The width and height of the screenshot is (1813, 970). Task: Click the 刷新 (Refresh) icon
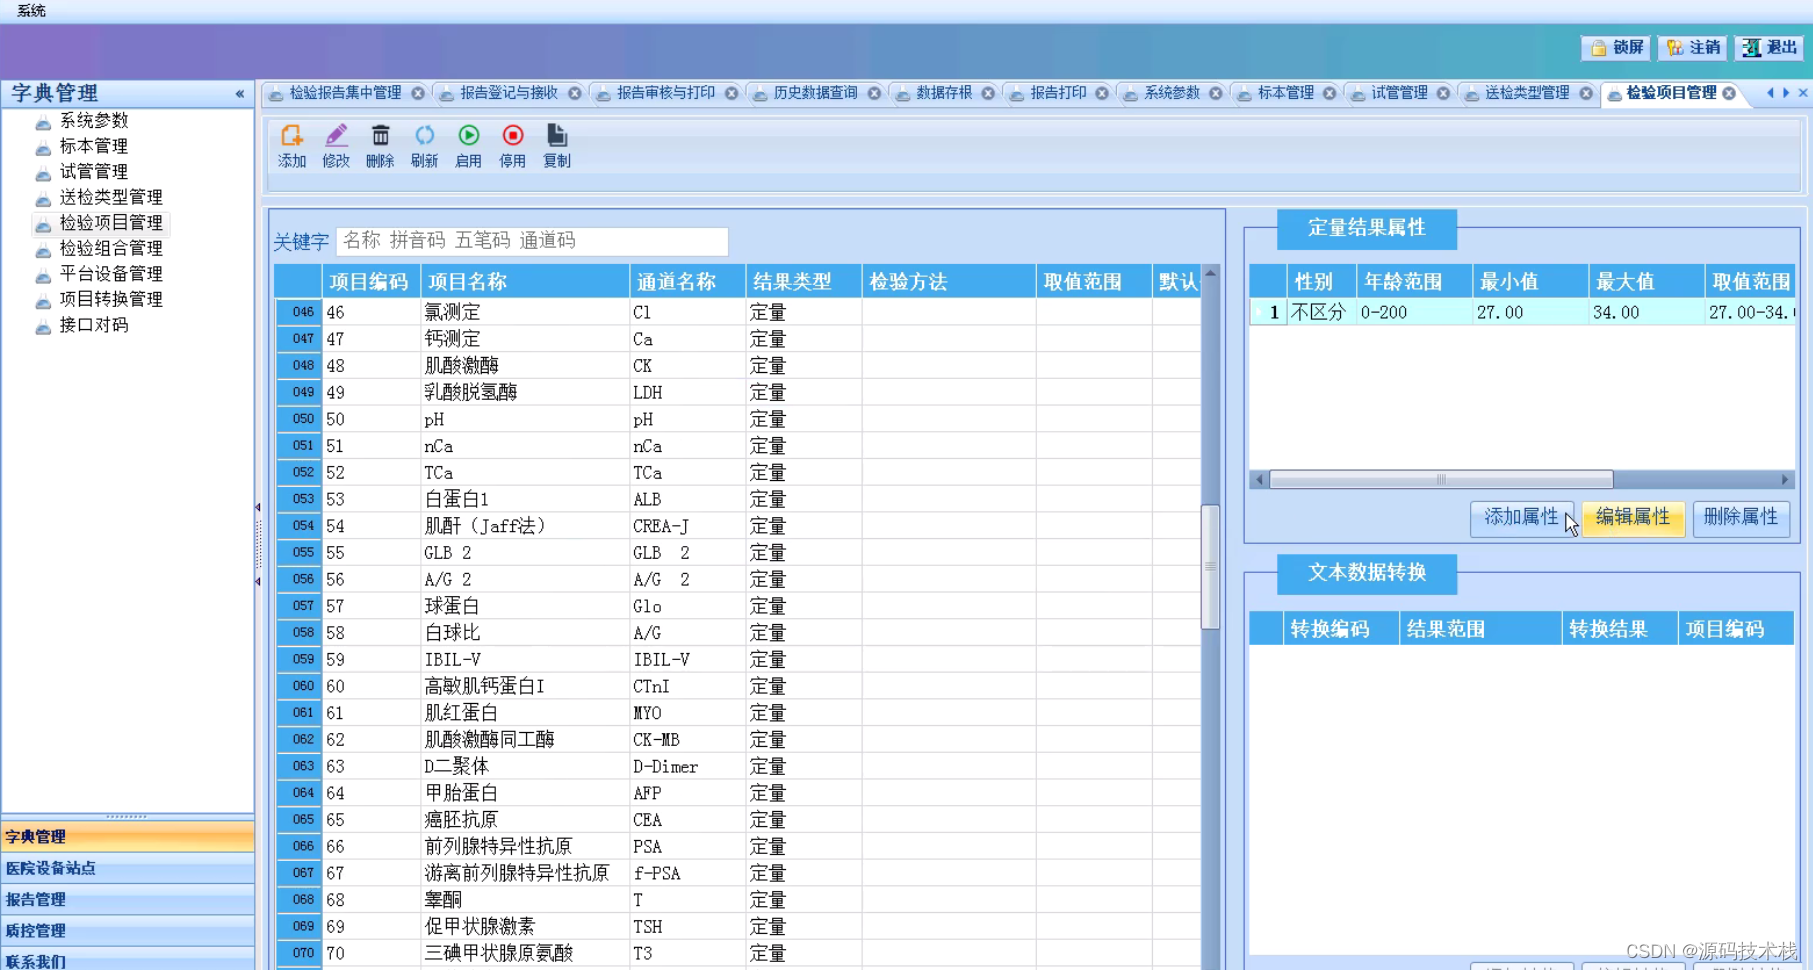tap(424, 146)
